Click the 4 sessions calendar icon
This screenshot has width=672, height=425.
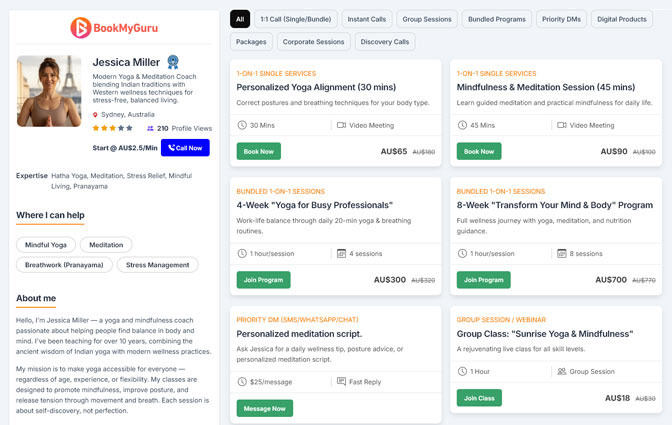coord(341,253)
